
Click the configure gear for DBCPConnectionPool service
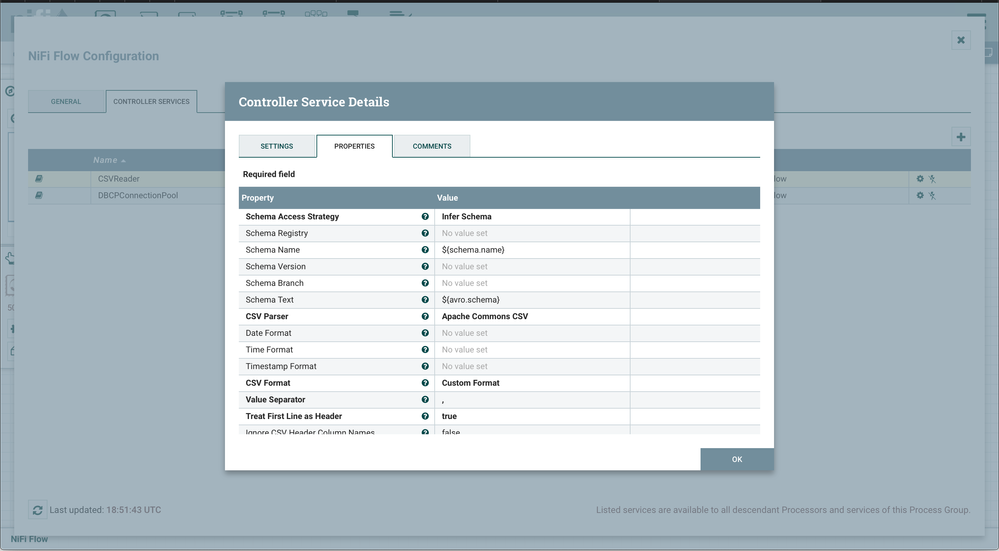tap(920, 196)
